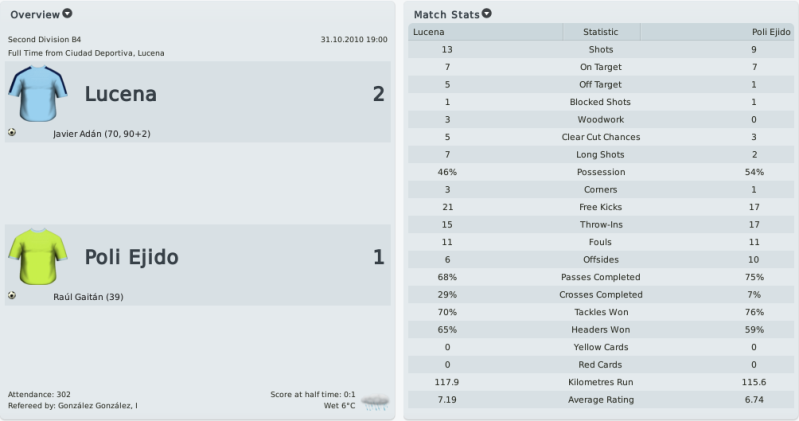Click the Lucena team name link
This screenshot has width=799, height=421.
[121, 94]
